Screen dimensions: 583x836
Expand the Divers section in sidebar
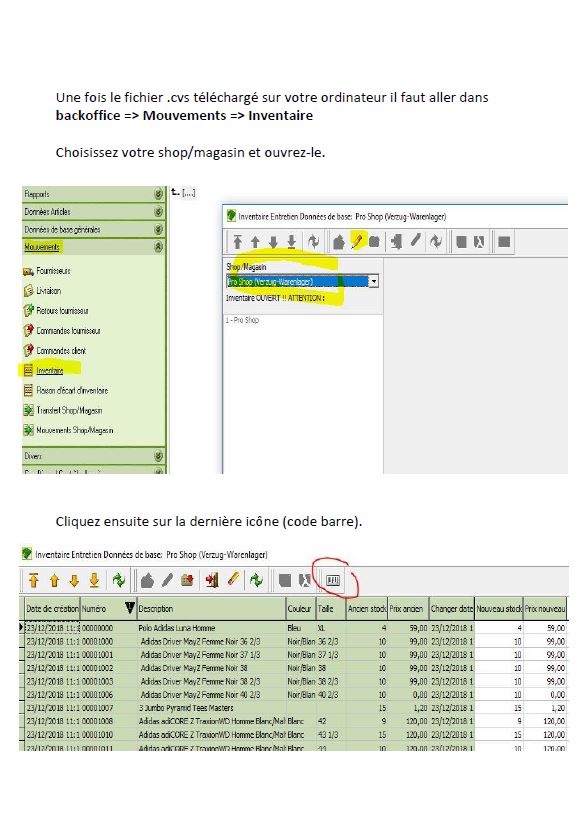[x=158, y=456]
